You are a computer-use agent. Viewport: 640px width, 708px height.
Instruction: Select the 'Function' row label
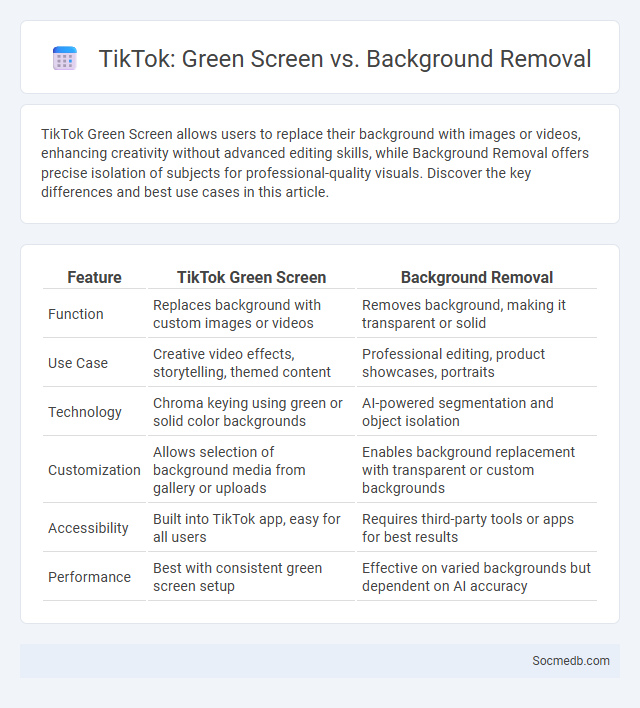(x=76, y=314)
